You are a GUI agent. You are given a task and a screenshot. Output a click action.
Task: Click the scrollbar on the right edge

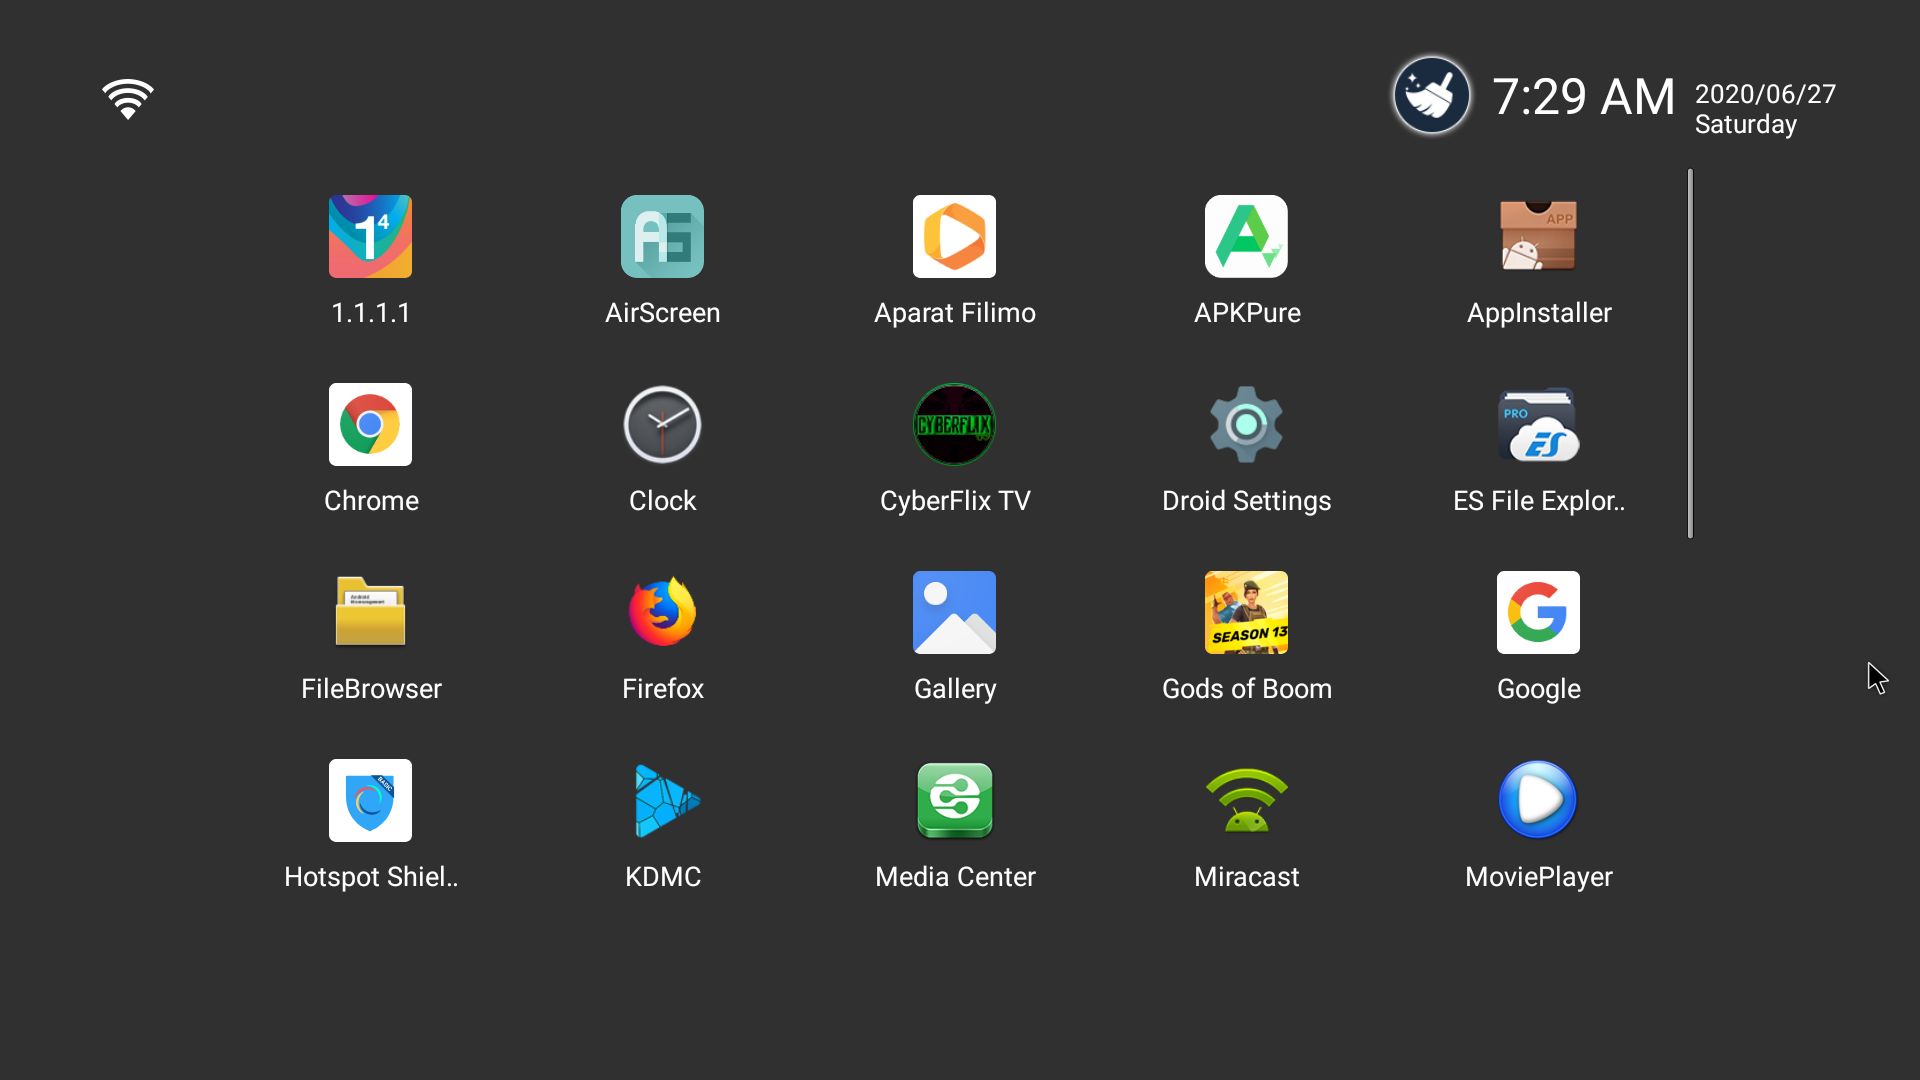tap(1690, 352)
